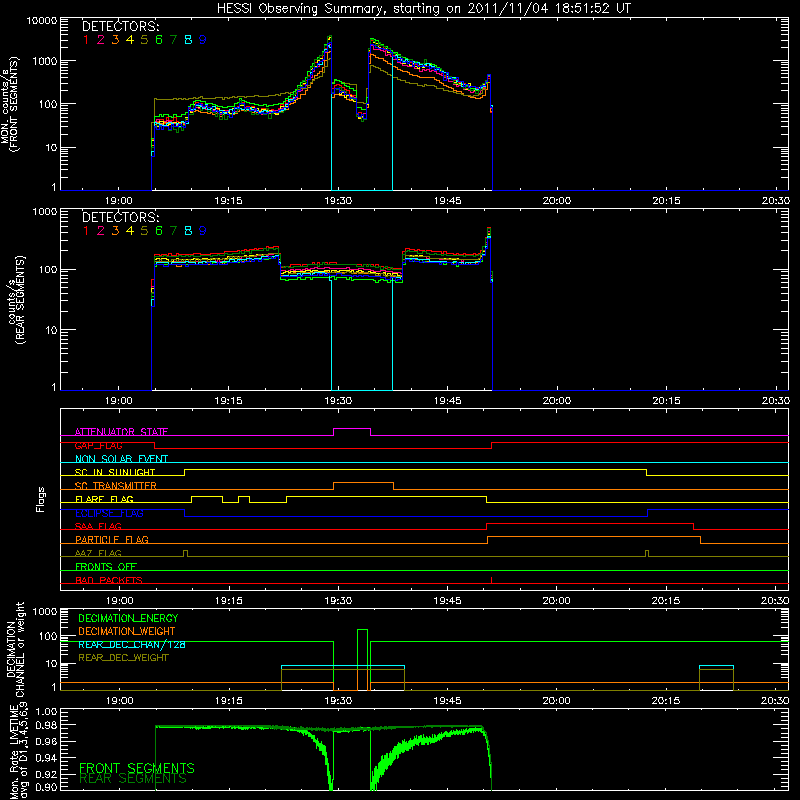Click the vertical Flags axis title
Image resolution: width=800 pixels, height=800 pixels.
(41, 499)
